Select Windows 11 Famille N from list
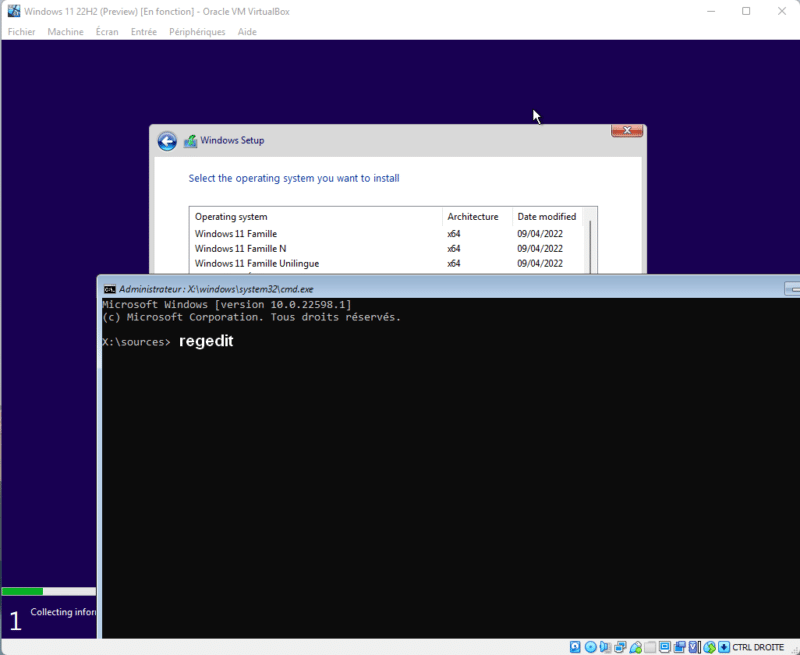 240,249
